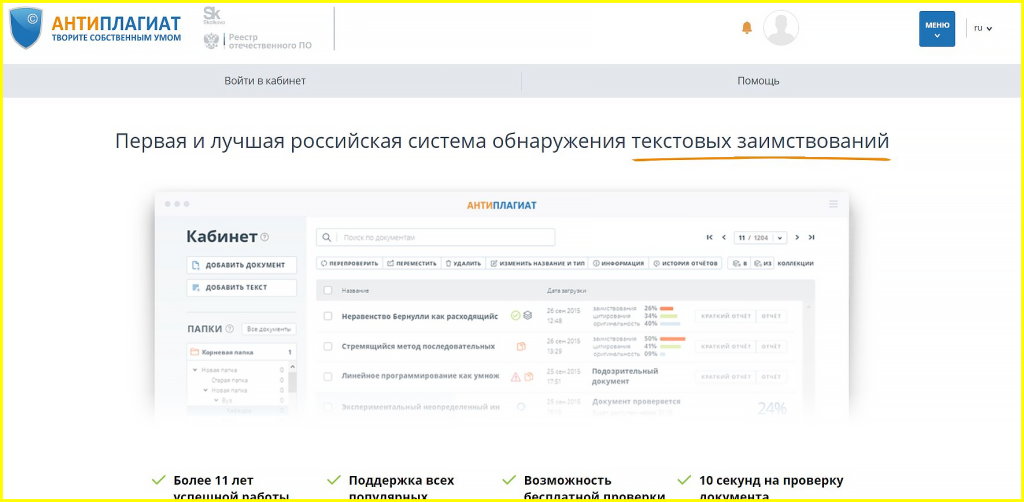Viewport: 1024px width, 502px height.
Task: Select the Войти в кабинет tab
Action: tap(264, 81)
